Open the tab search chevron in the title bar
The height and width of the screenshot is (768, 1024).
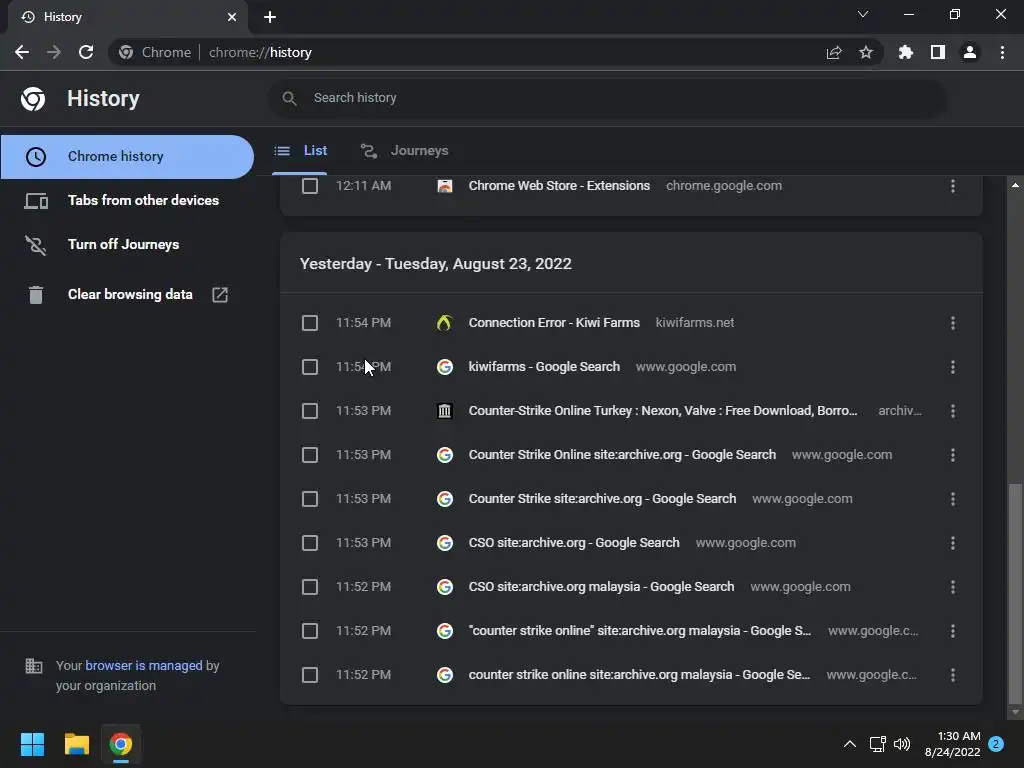coord(863,14)
